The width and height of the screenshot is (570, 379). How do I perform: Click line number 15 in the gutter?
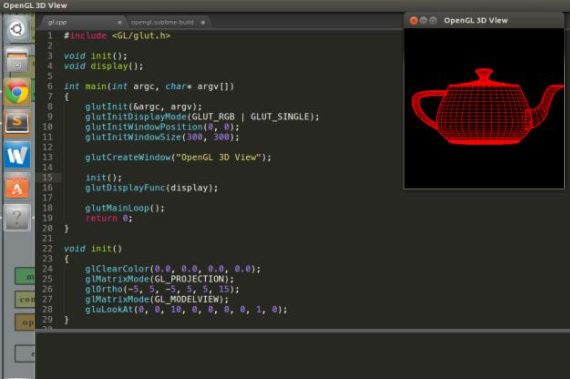coord(48,178)
